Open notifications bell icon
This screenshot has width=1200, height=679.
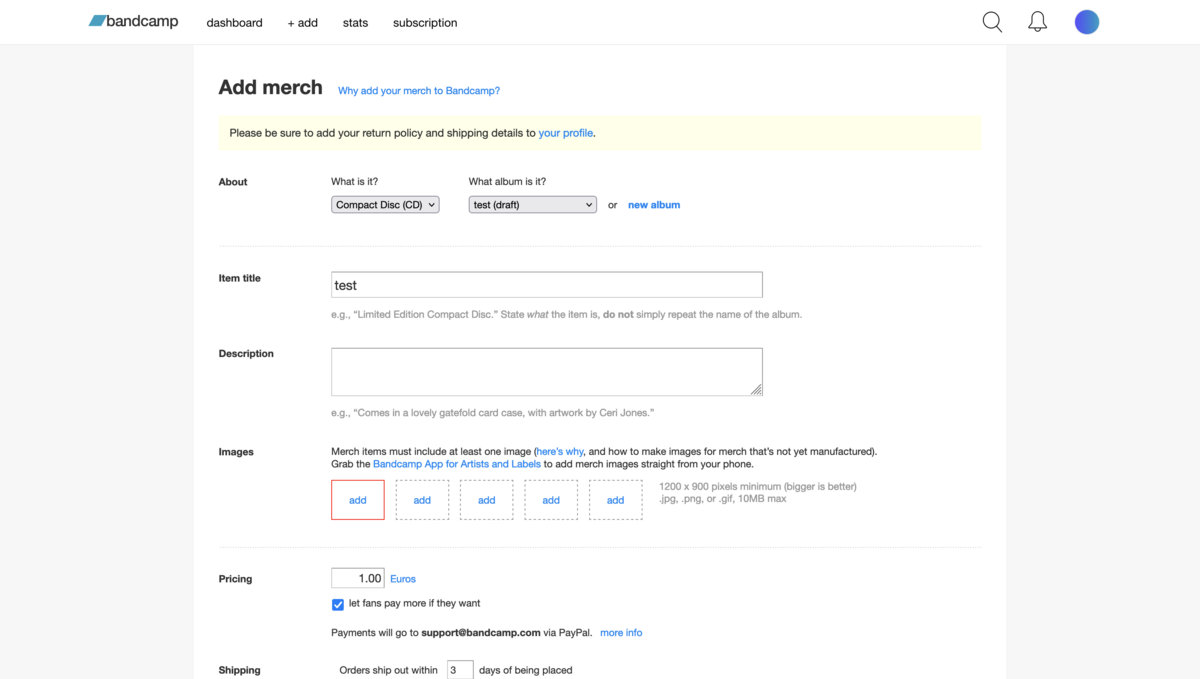pyautogui.click(x=1038, y=22)
